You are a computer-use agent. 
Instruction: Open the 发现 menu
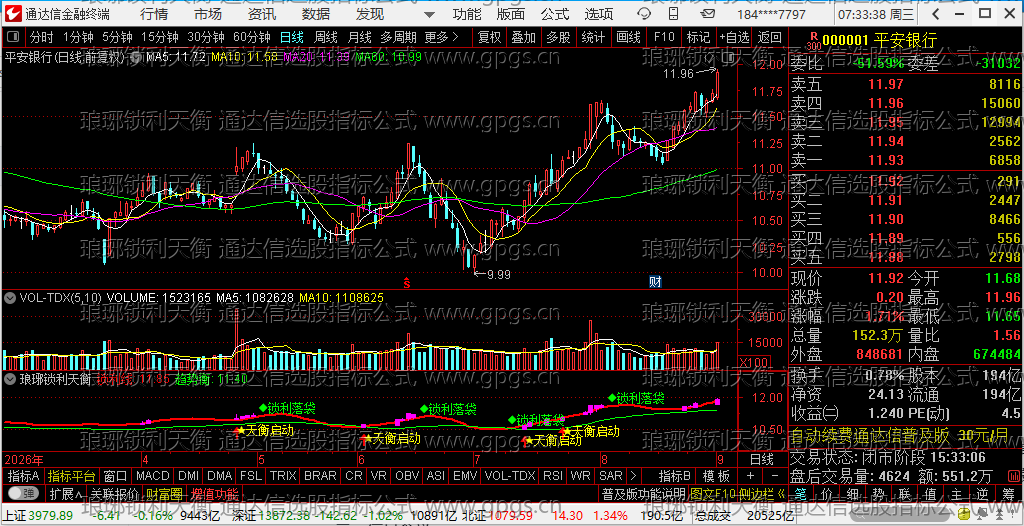370,14
